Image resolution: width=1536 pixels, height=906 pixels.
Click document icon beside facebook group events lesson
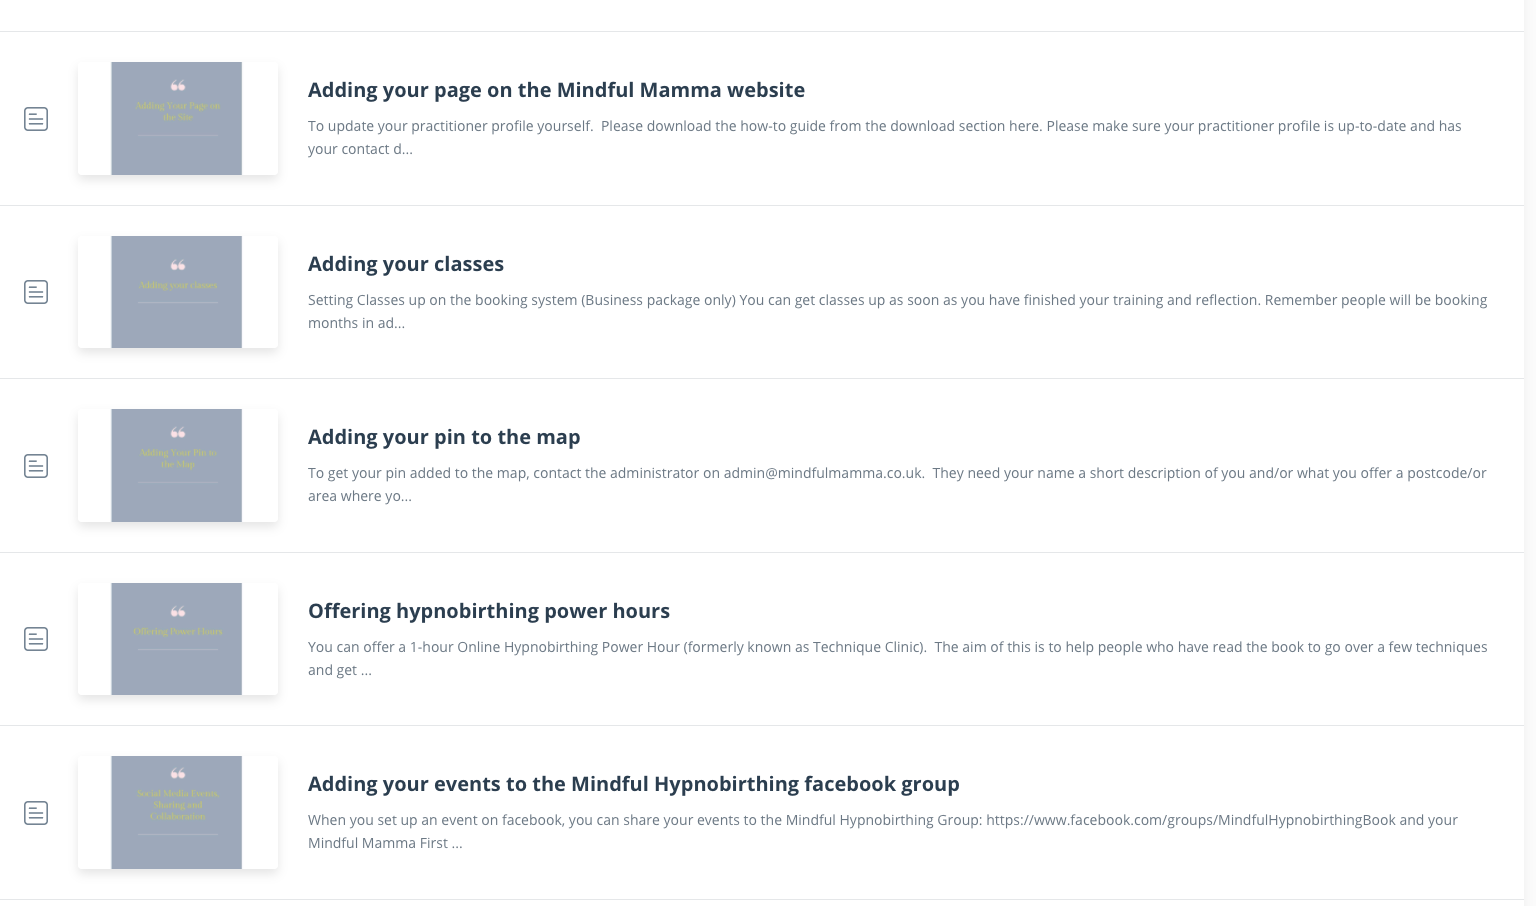point(36,813)
